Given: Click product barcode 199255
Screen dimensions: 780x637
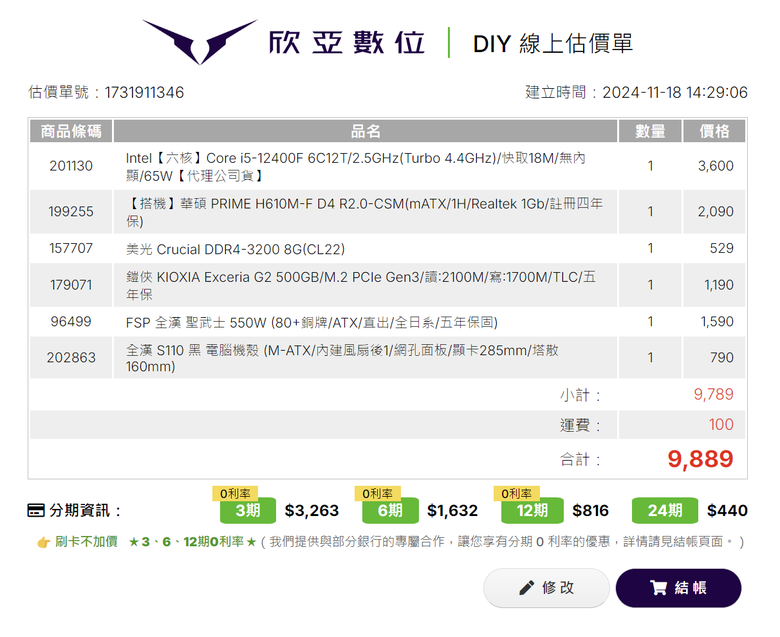Looking at the screenshot, I should point(71,212).
